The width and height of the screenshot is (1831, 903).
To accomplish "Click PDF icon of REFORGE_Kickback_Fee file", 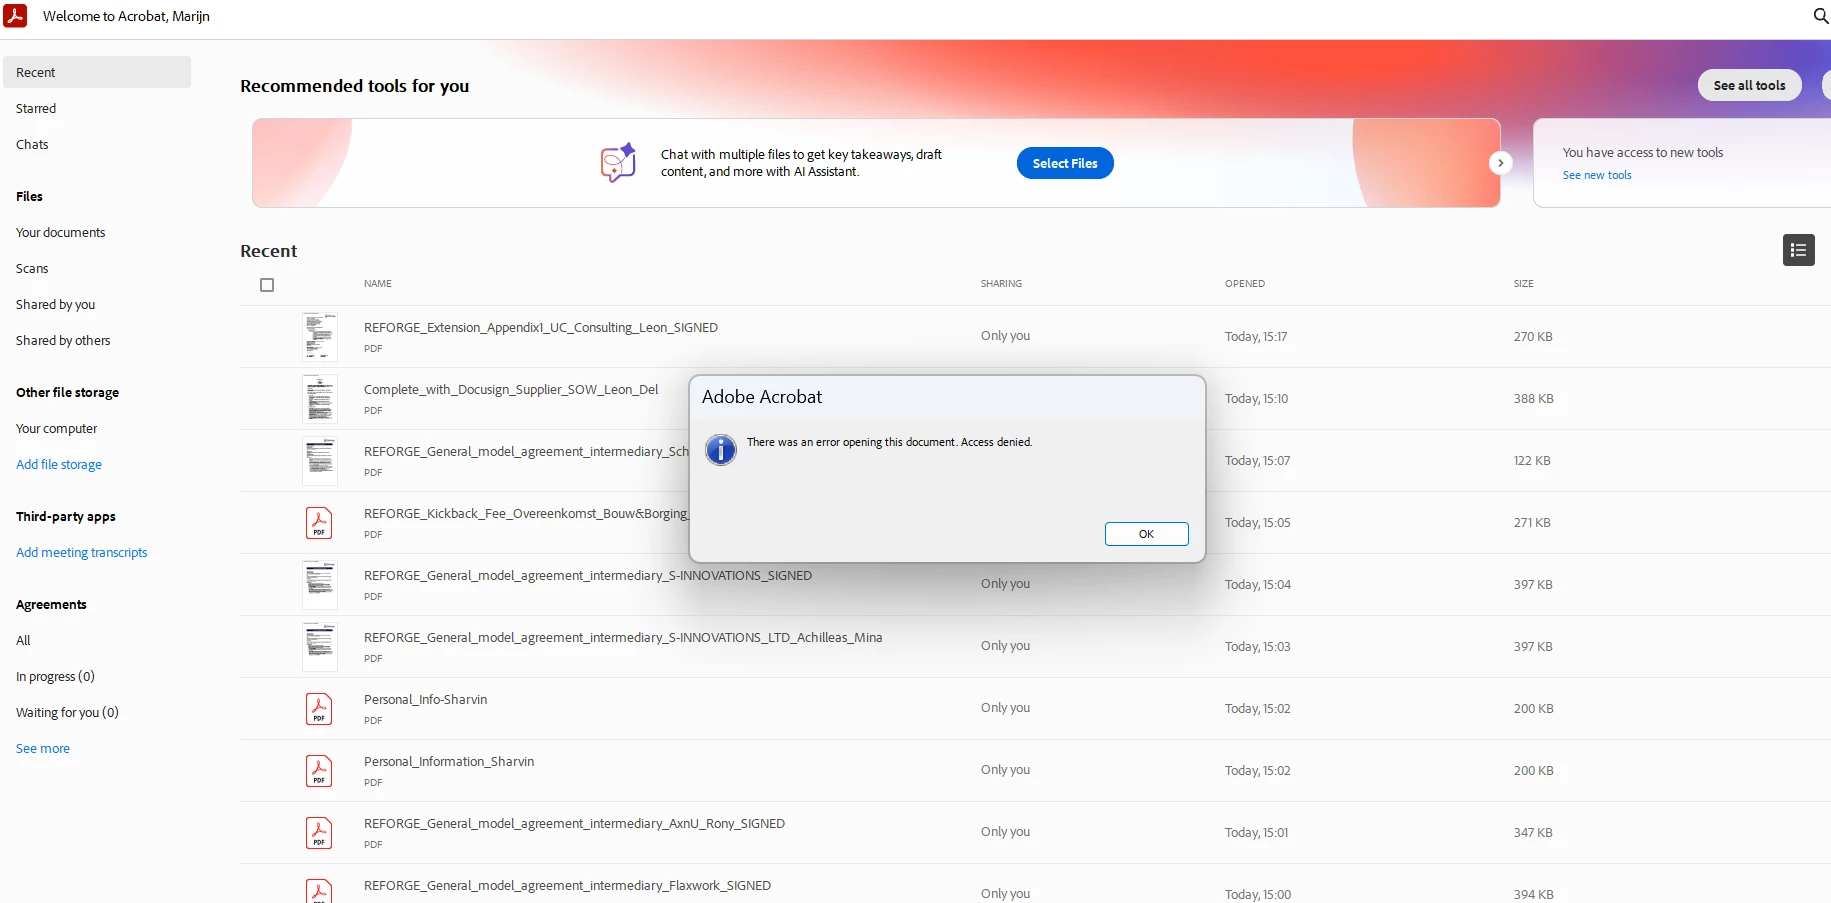I will point(319,523).
